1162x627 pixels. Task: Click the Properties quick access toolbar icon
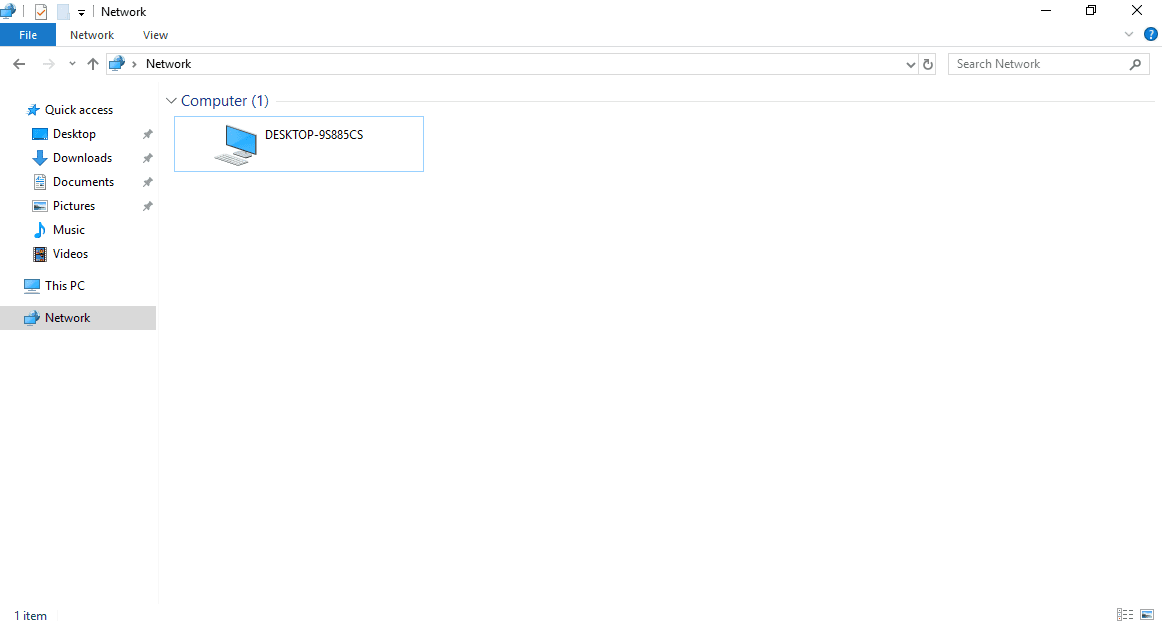[x=41, y=12]
